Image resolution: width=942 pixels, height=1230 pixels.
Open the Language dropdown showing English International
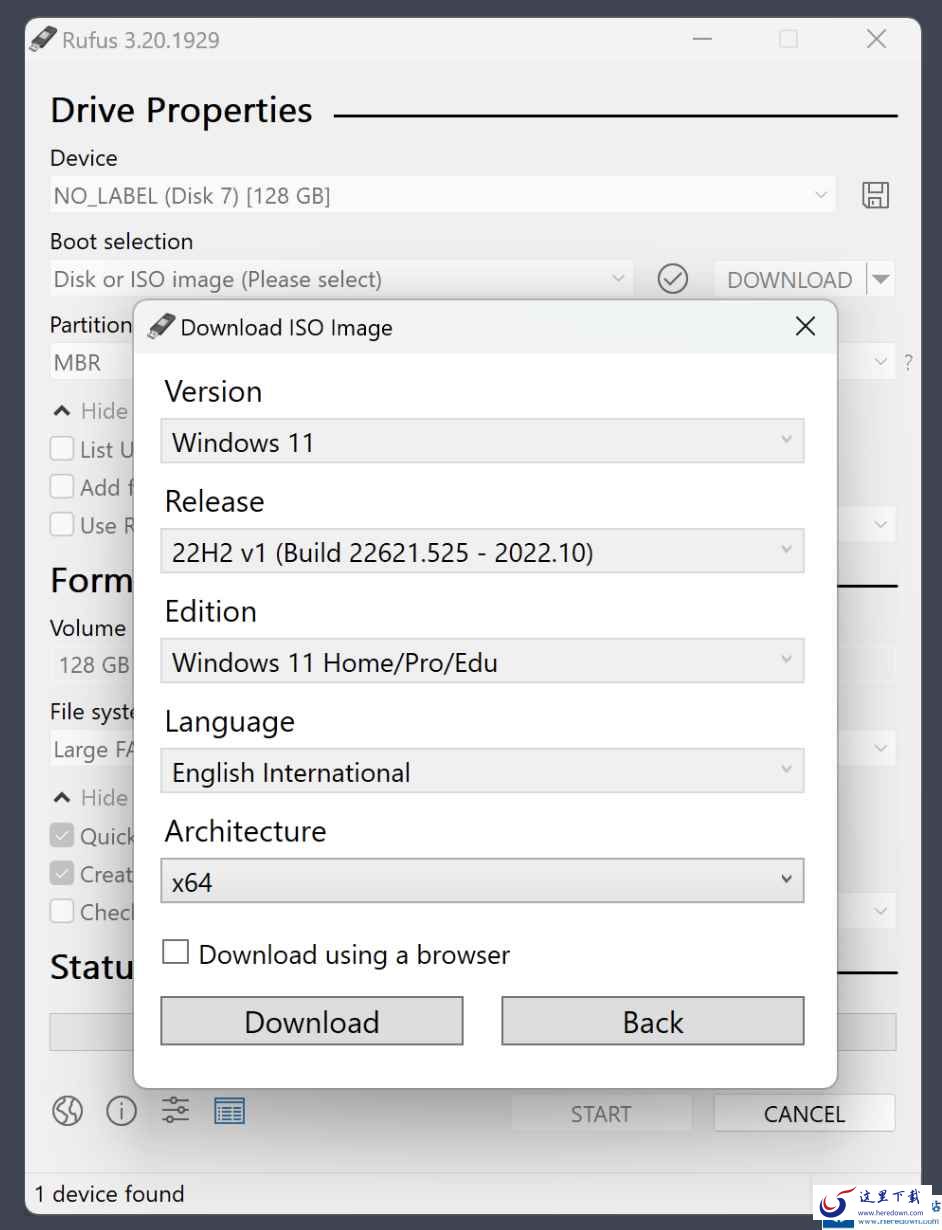pyautogui.click(x=482, y=771)
